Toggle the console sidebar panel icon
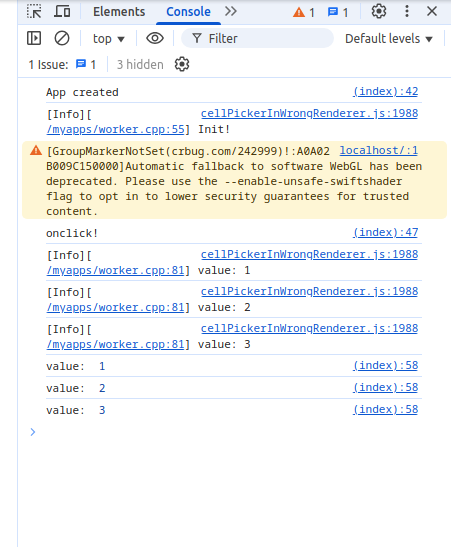This screenshot has height=547, width=451. pyautogui.click(x=34, y=38)
